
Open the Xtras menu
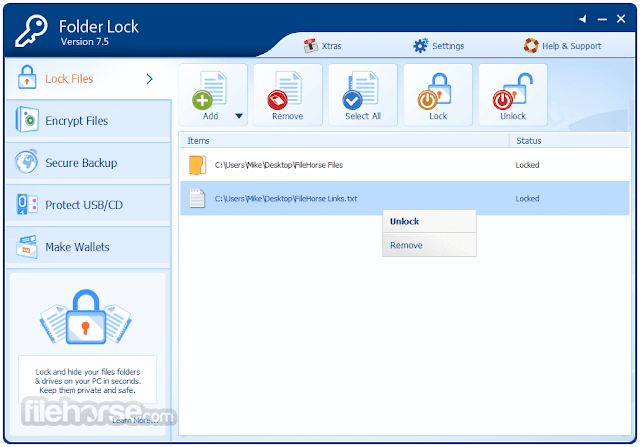[322, 46]
